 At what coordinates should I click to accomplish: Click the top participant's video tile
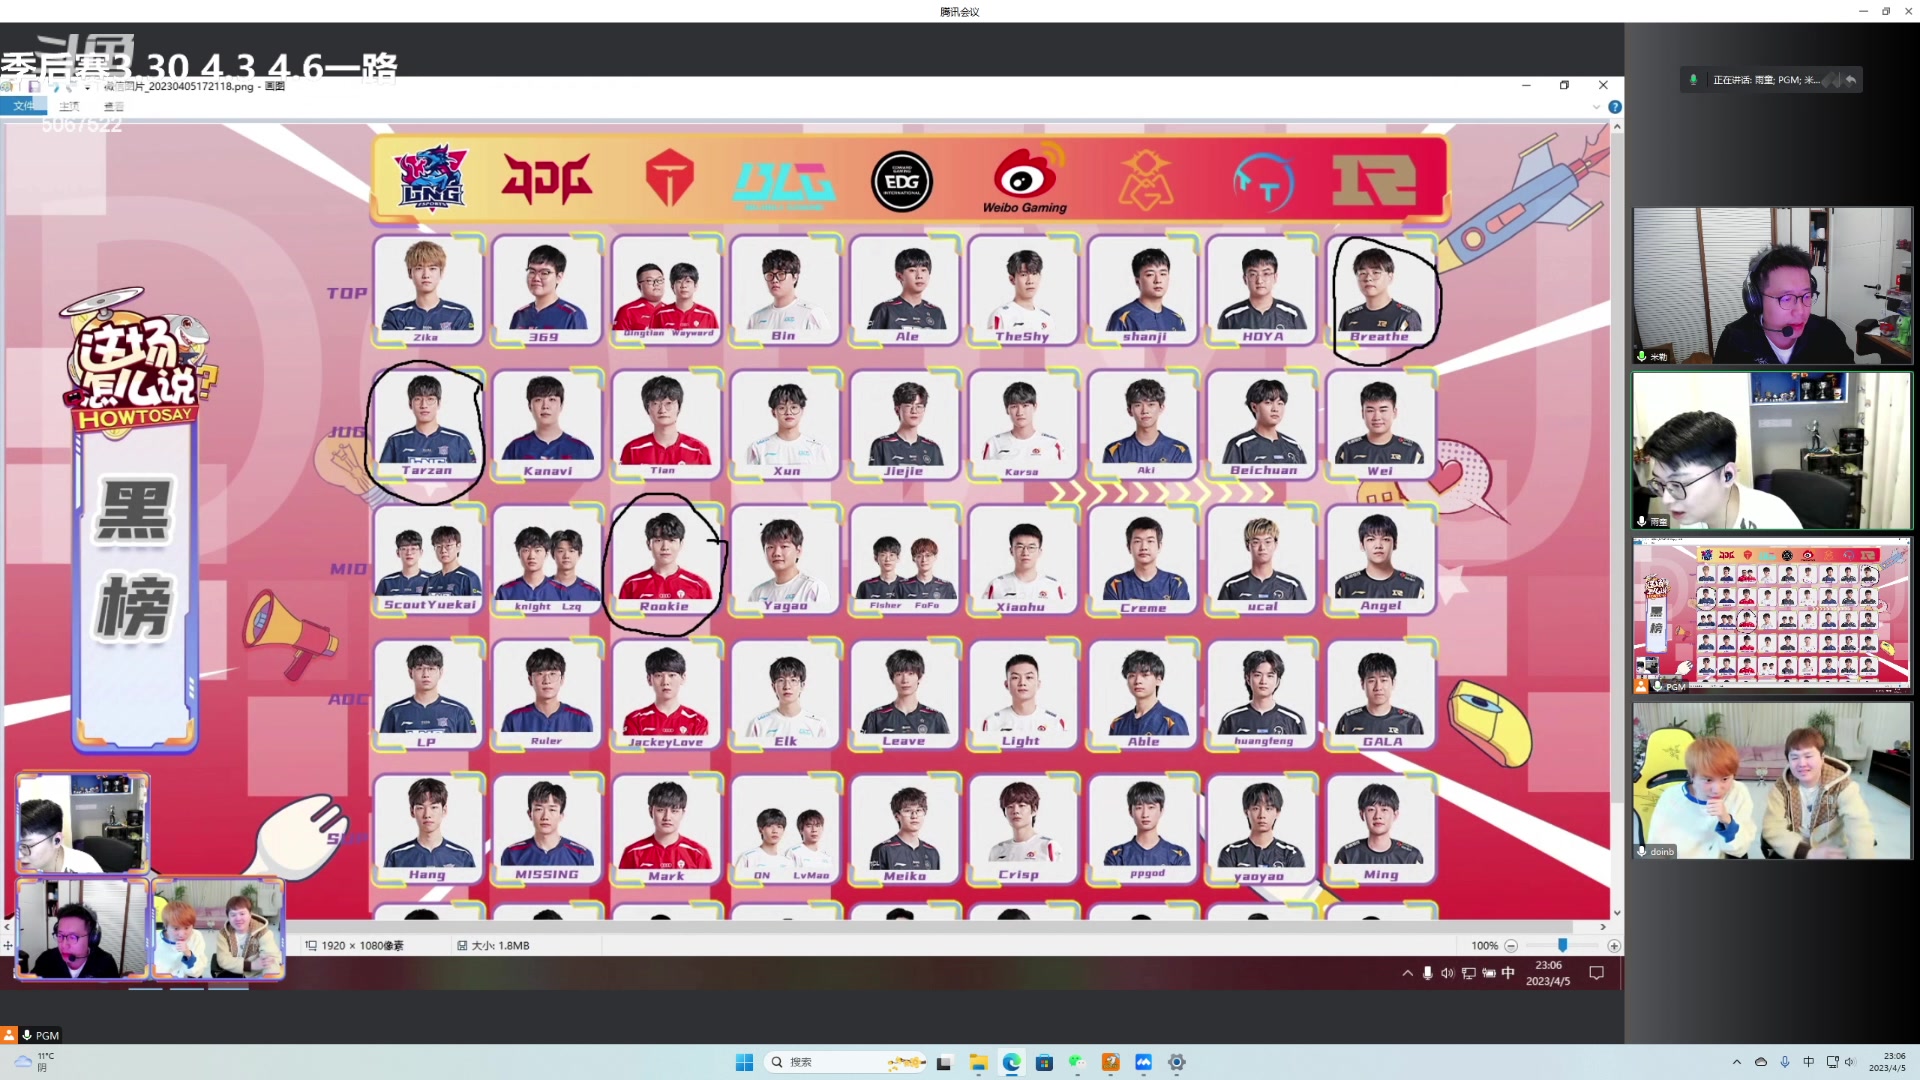click(1772, 285)
